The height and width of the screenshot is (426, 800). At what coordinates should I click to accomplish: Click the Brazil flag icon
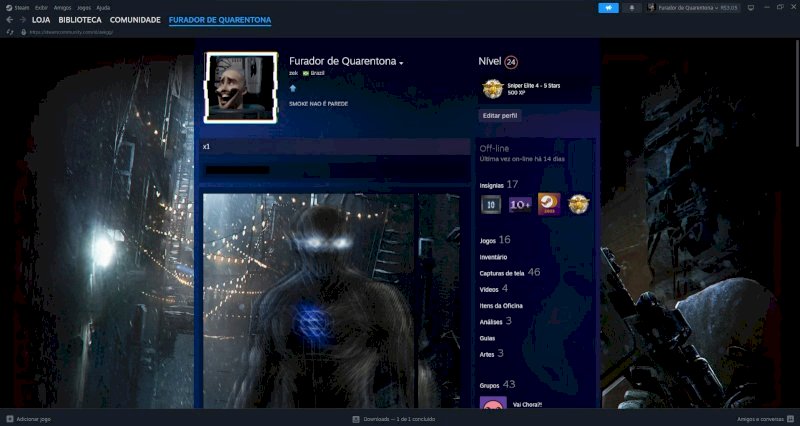306,73
